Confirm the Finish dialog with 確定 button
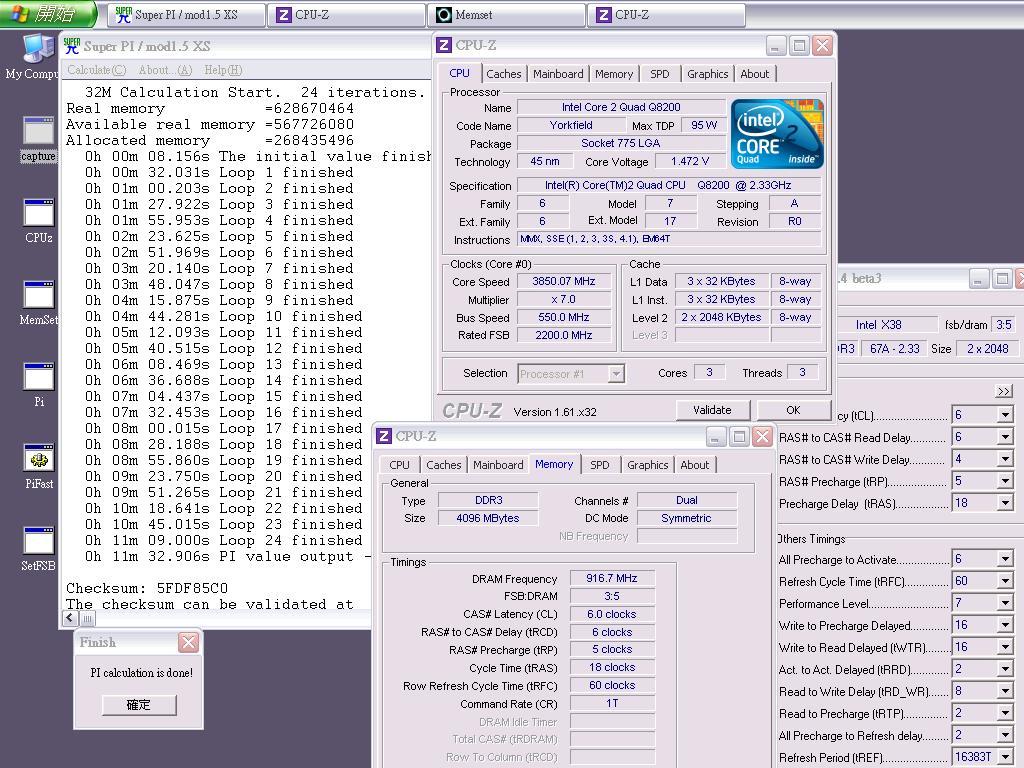Image resolution: width=1024 pixels, height=768 pixels. click(138, 705)
